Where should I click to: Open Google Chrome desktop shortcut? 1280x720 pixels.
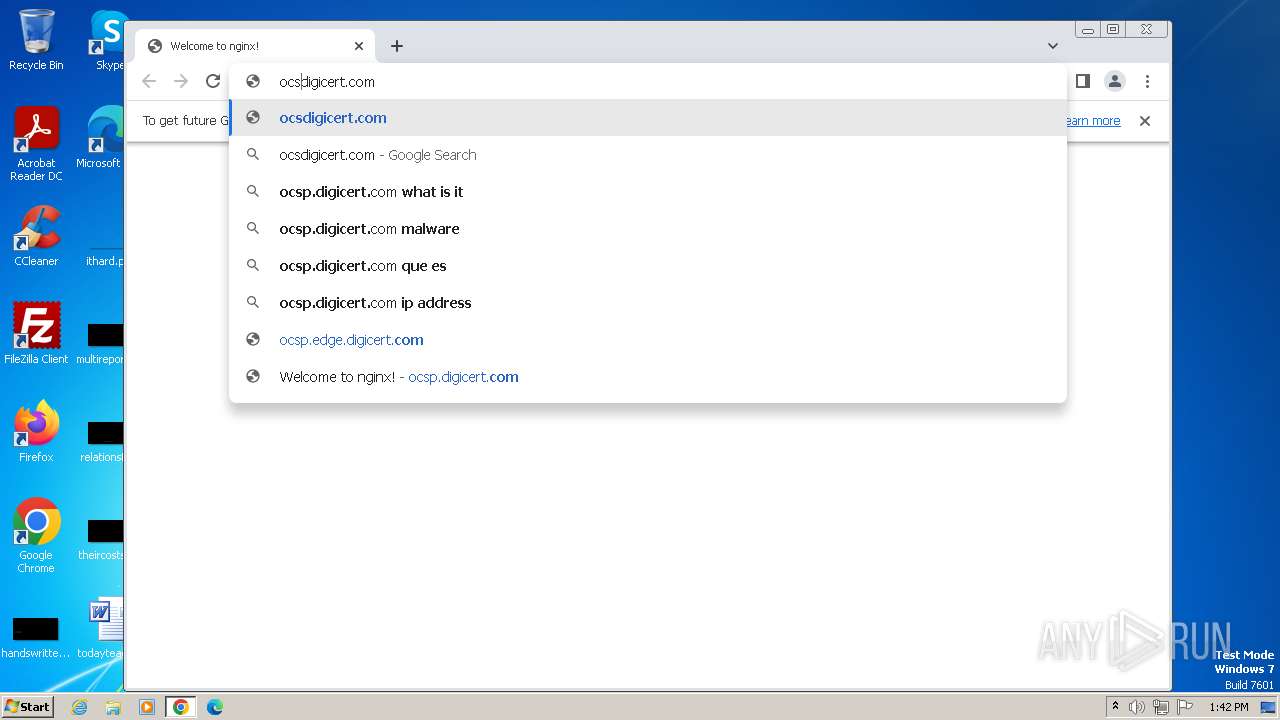[36, 536]
